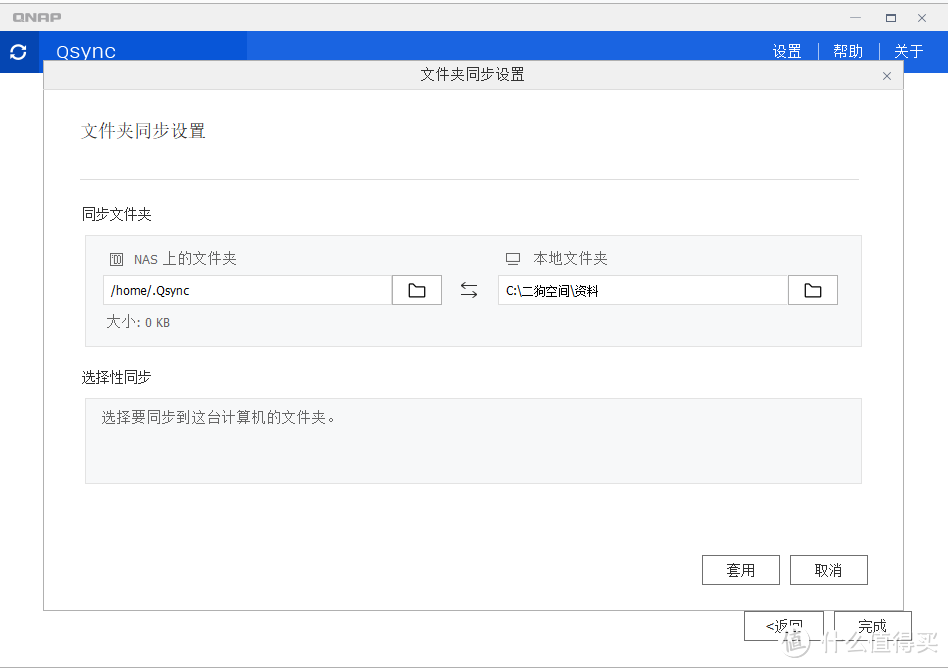Close the QNAP Qsync window

[x=921, y=18]
